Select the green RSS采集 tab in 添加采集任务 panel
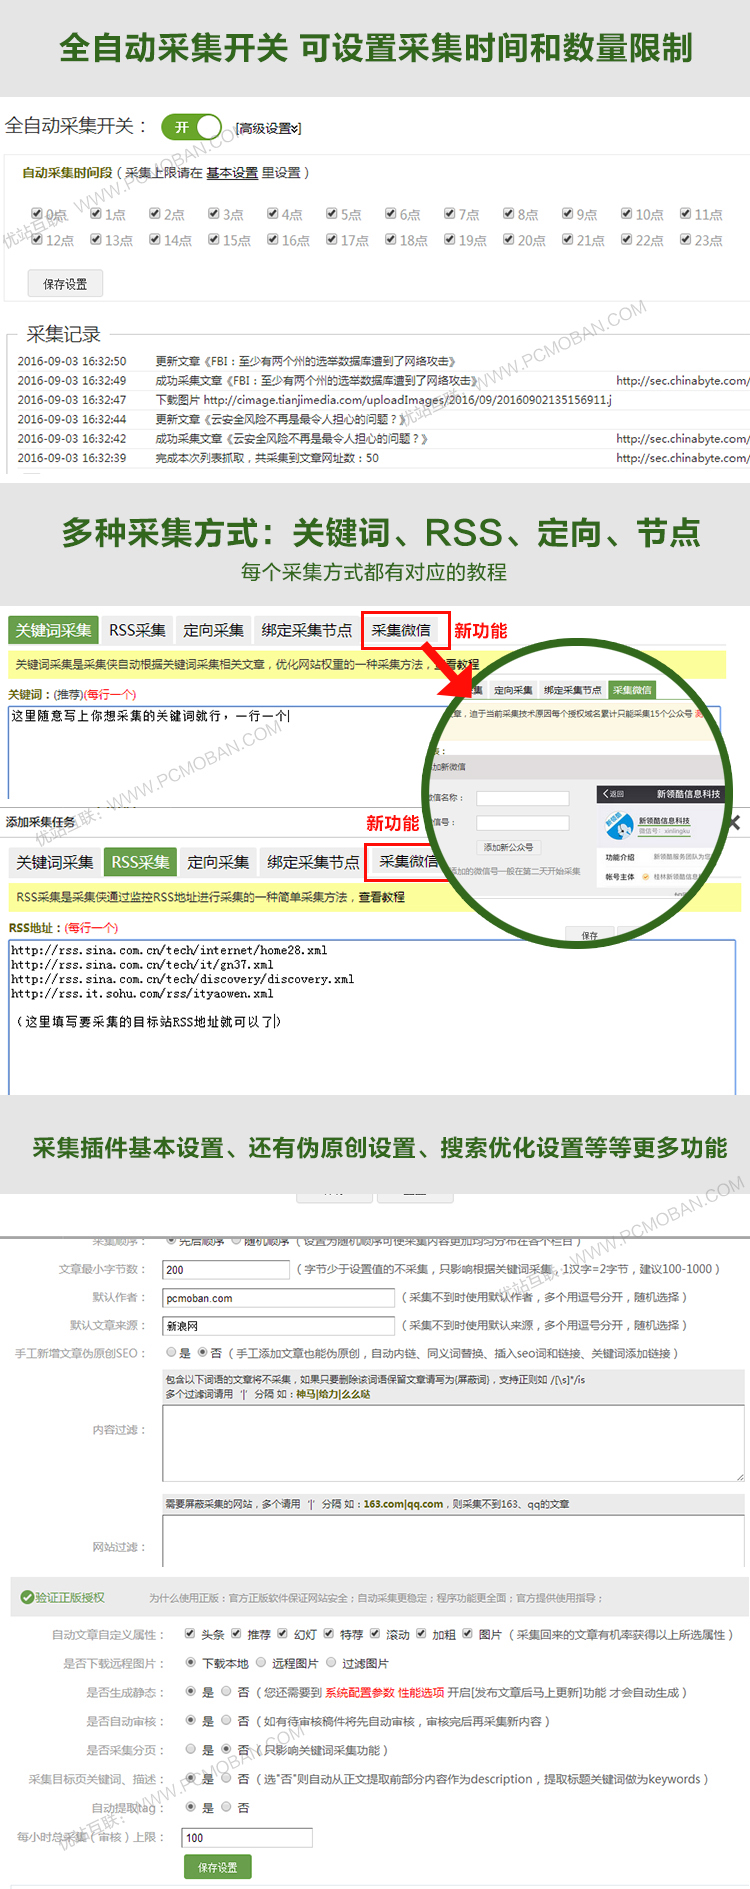Viewport: 750px width, 1889px height. pyautogui.click(x=140, y=862)
